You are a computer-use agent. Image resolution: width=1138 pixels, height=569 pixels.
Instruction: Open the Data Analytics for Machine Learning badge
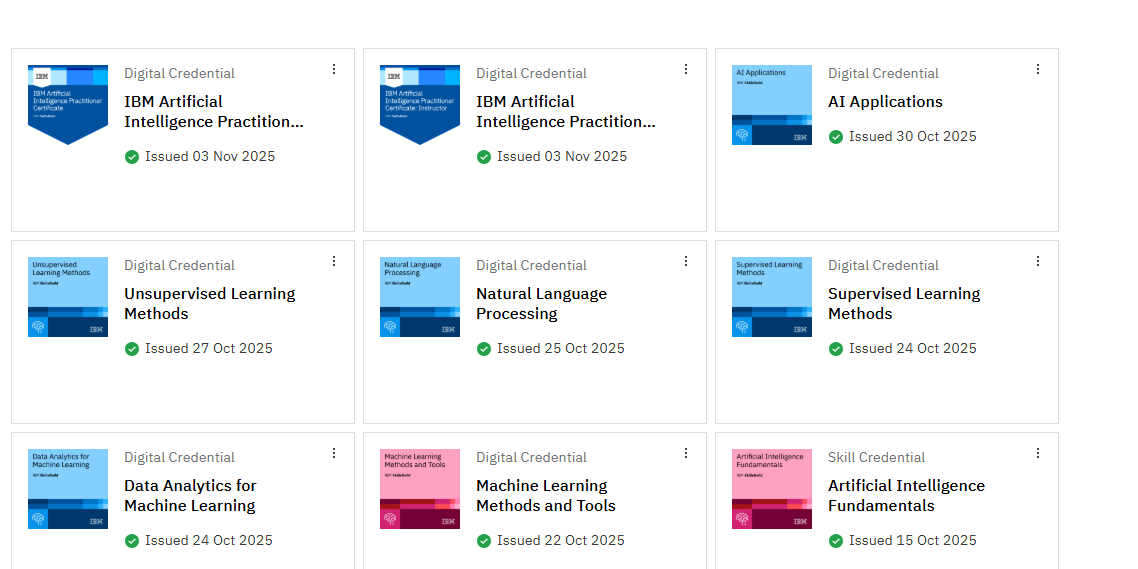[x=67, y=488]
